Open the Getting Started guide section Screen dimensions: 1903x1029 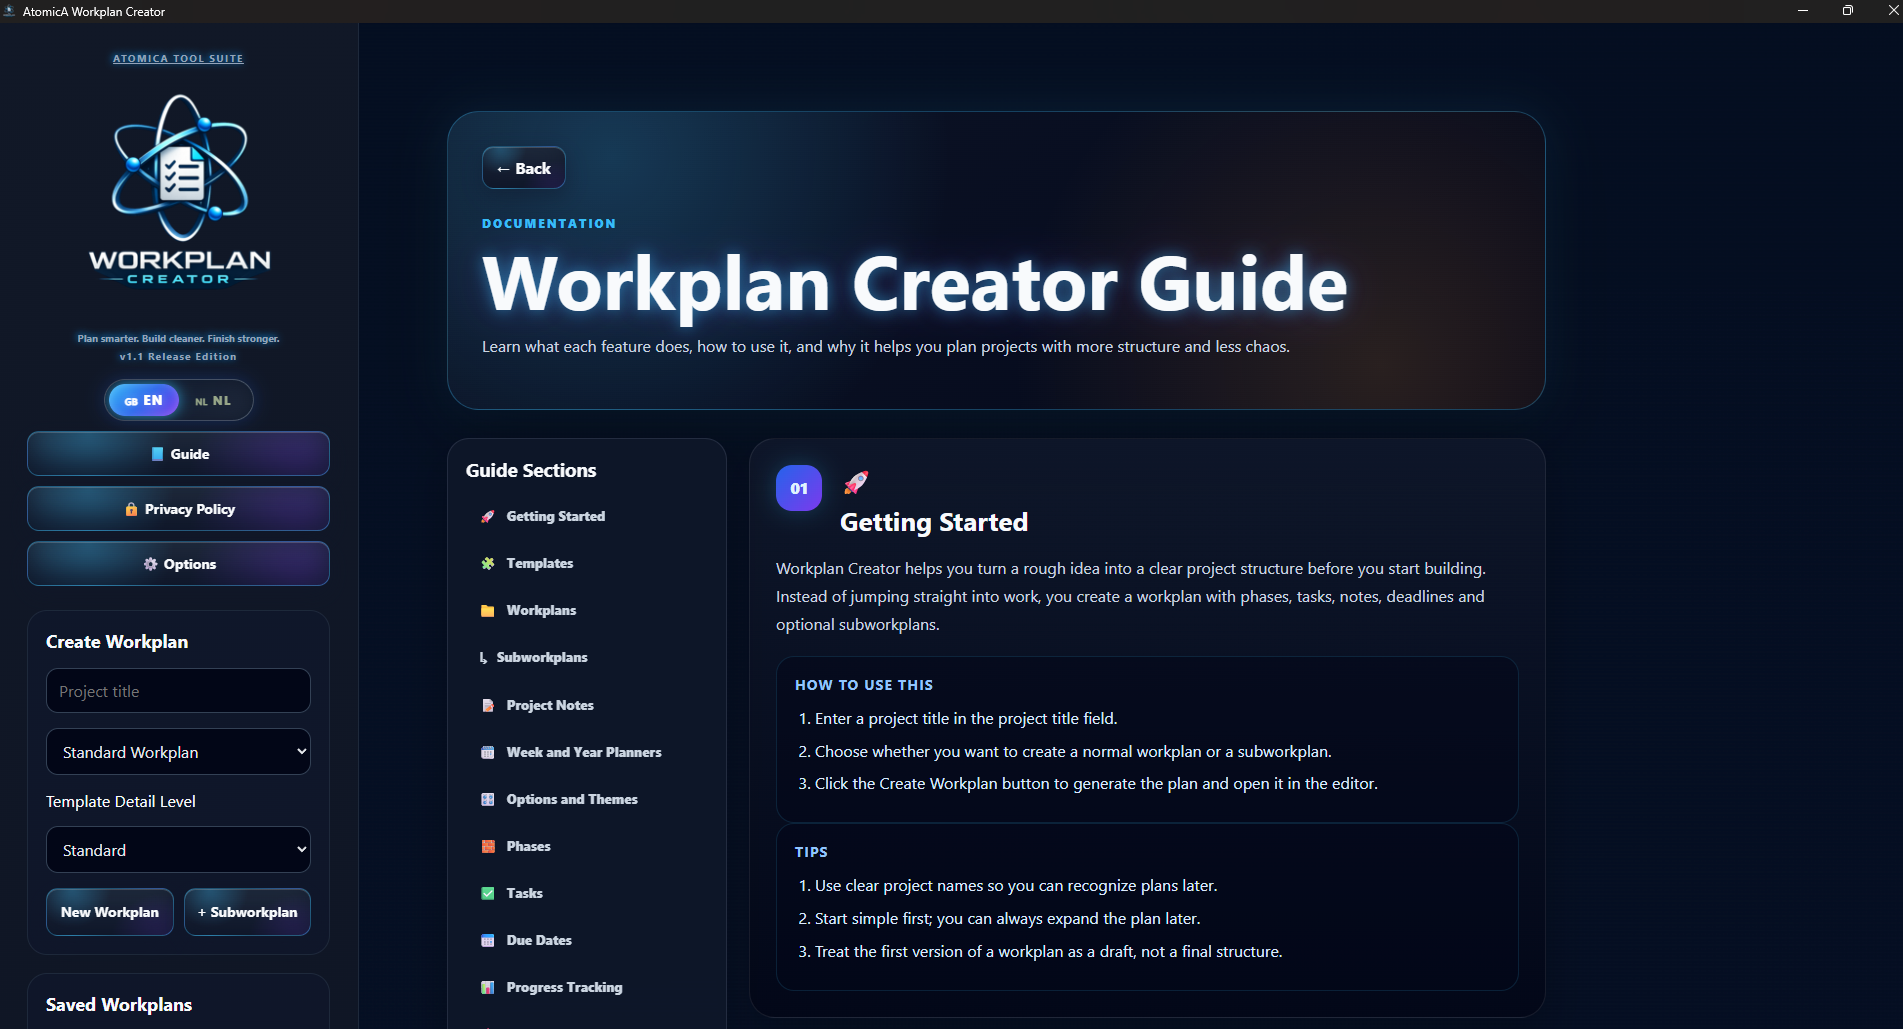click(586, 517)
